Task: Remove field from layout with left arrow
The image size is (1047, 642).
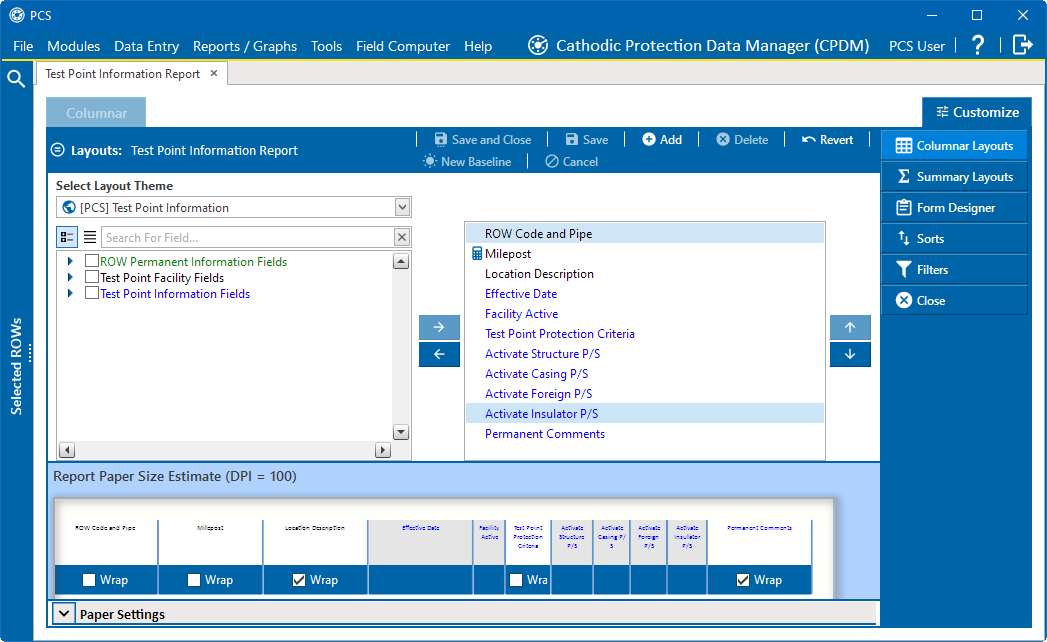Action: (x=439, y=354)
